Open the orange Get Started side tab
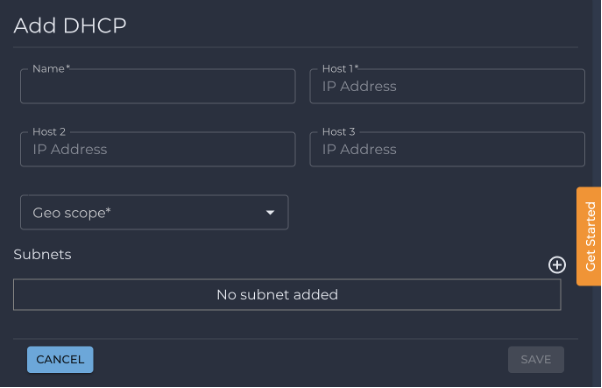The image size is (602, 388). point(589,236)
